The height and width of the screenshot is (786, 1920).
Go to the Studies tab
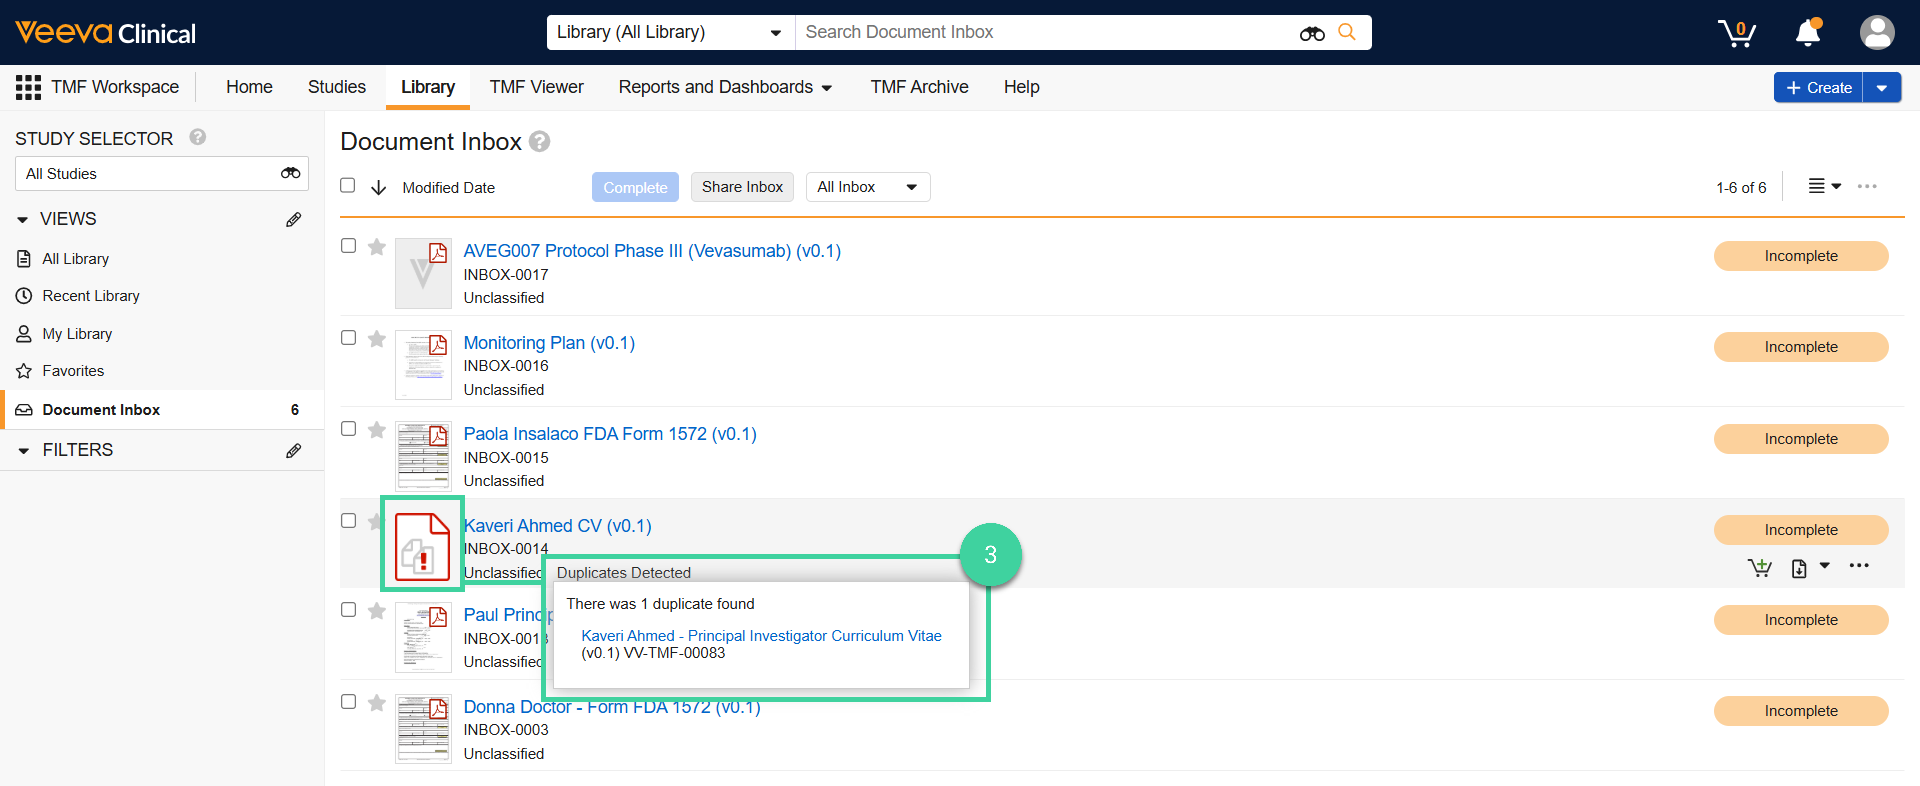click(x=337, y=87)
